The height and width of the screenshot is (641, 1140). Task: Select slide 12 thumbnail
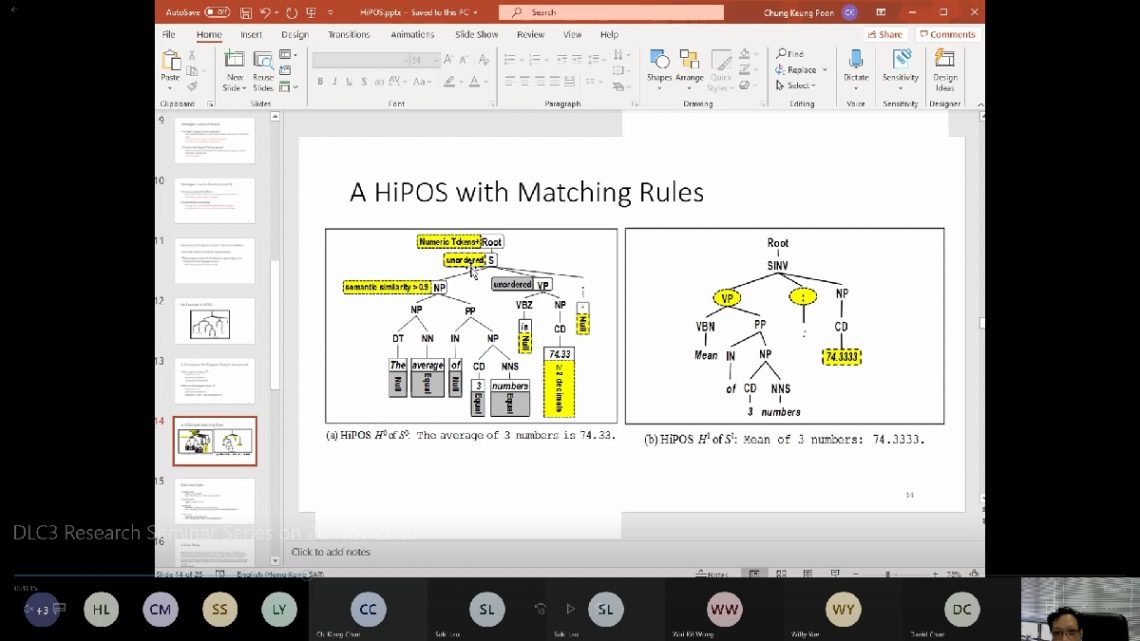click(x=215, y=321)
